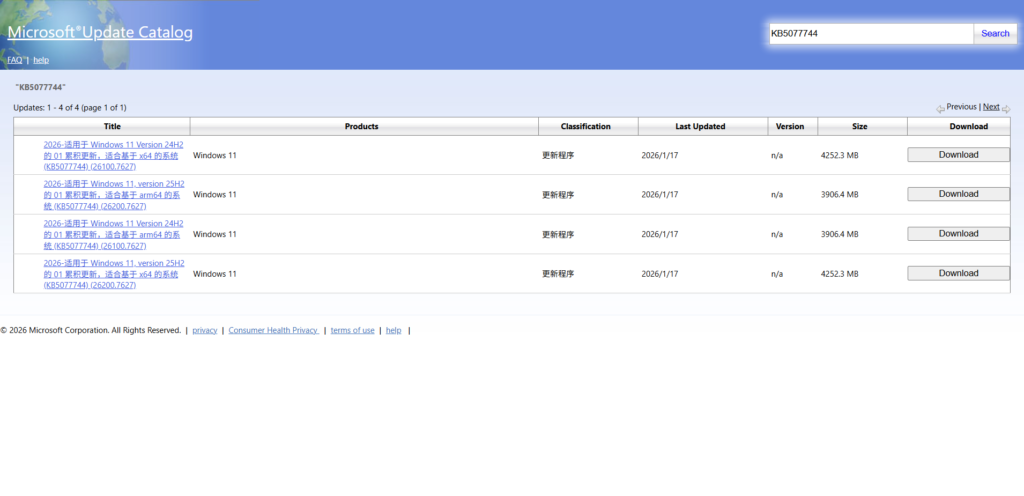Image resolution: width=1024 pixels, height=496 pixels.
Task: Go to Next results page link
Action: [990, 106]
